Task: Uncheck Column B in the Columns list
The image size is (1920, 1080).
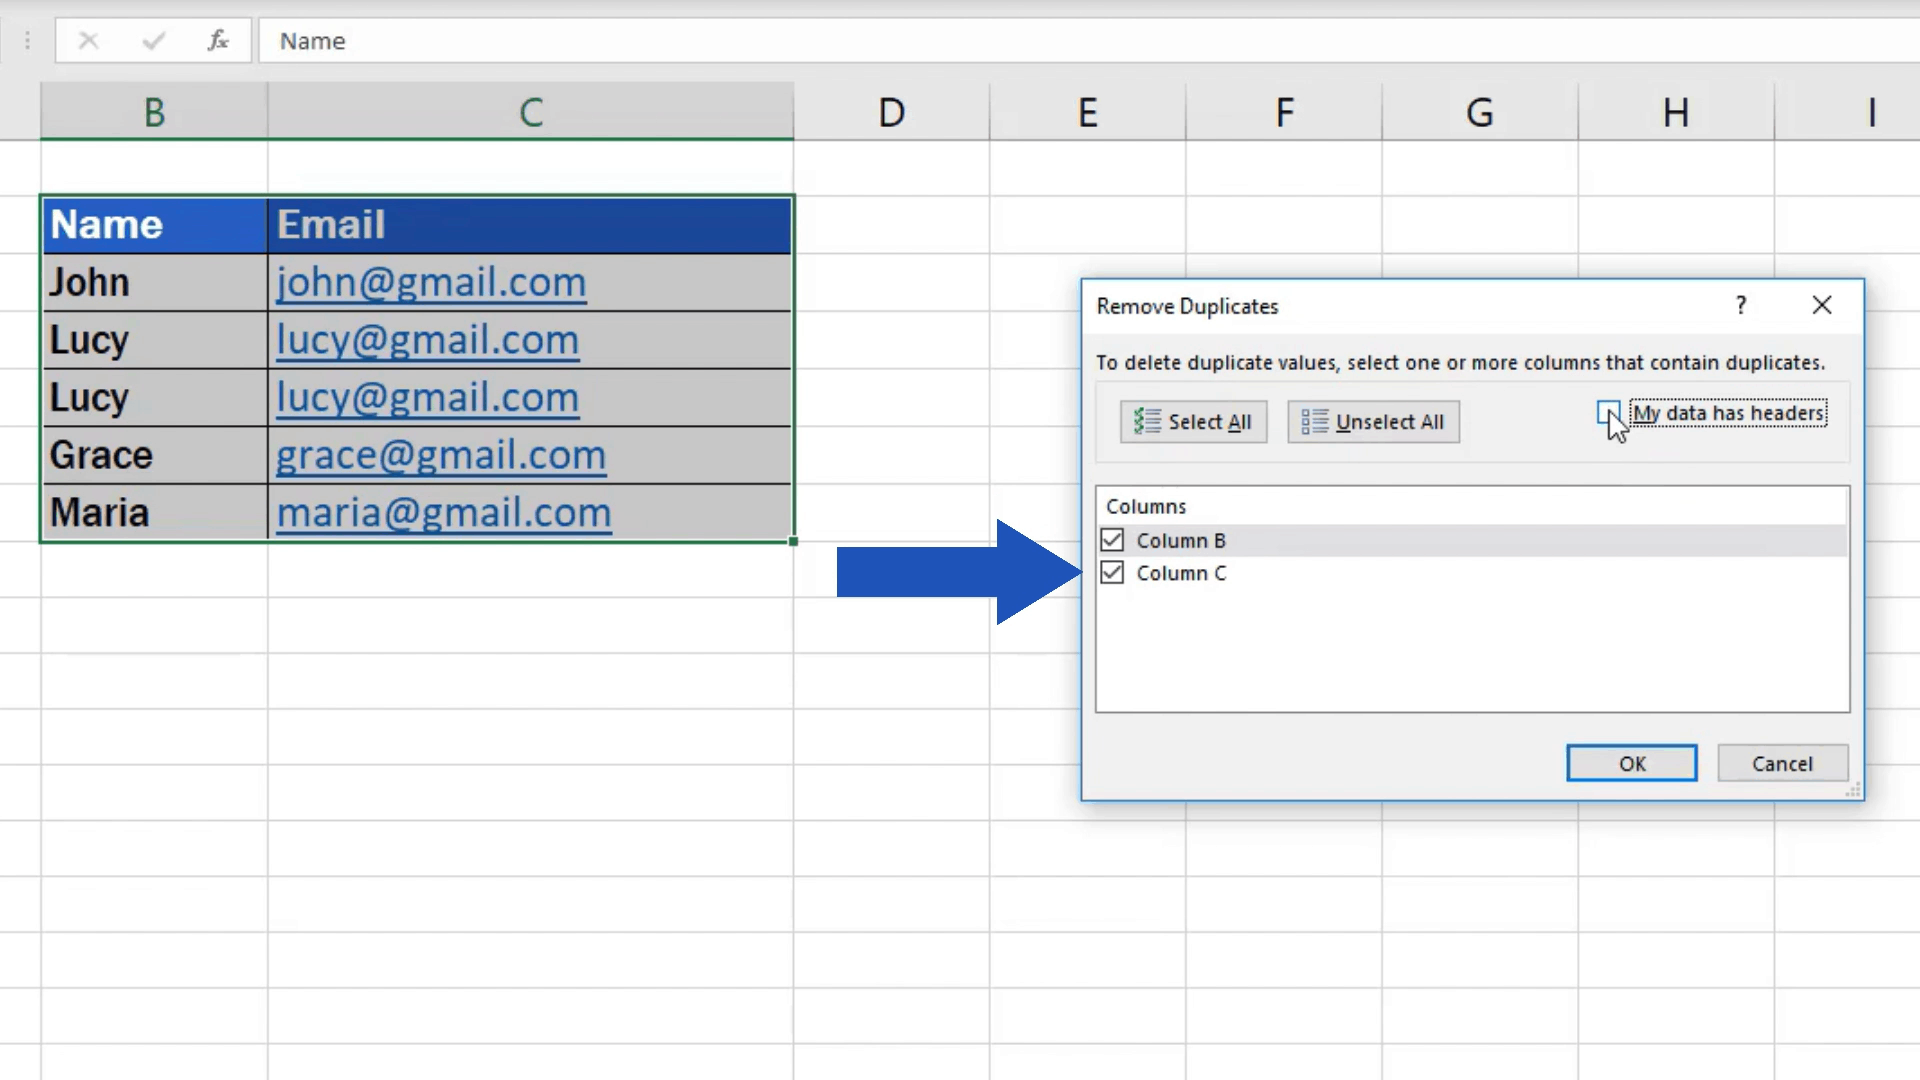Action: click(1113, 540)
